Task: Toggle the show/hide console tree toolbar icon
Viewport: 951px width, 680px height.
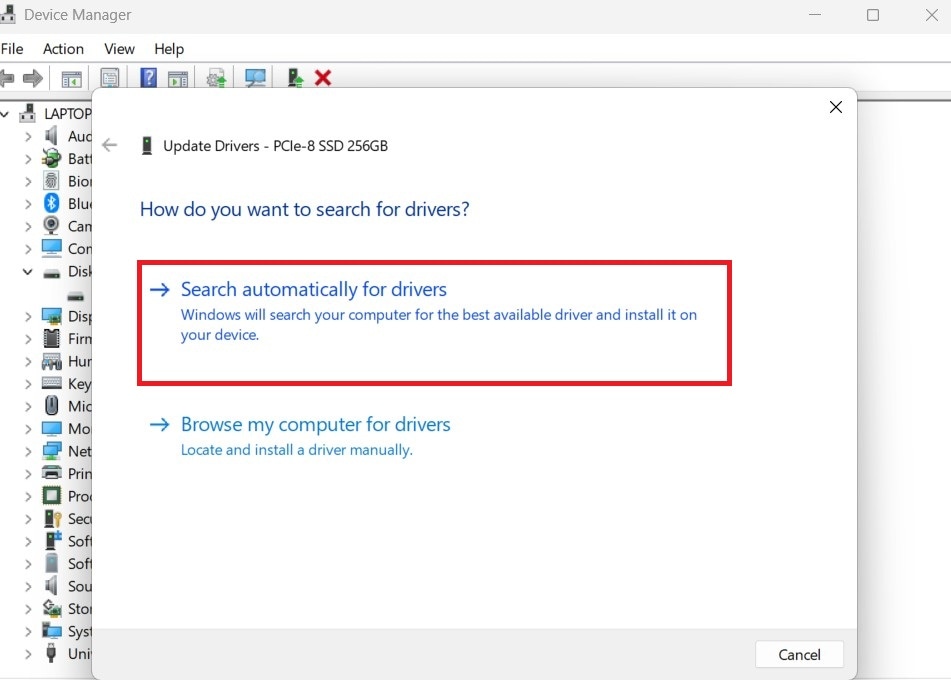Action: 72,78
